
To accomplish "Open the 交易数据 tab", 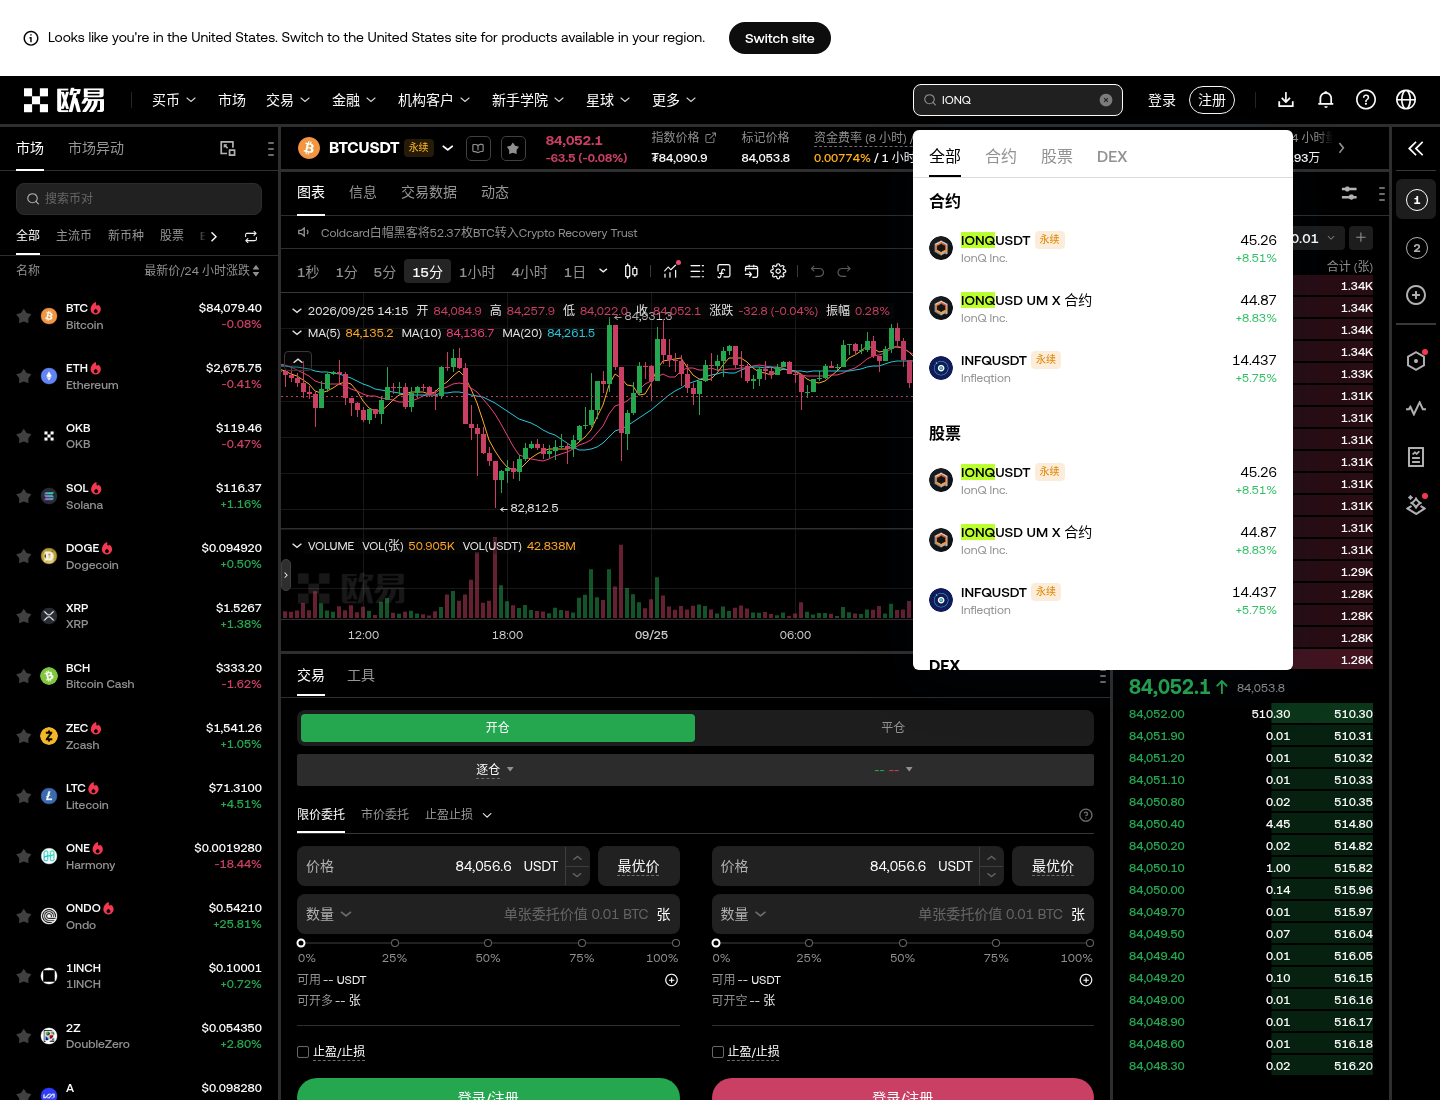I will click(429, 192).
